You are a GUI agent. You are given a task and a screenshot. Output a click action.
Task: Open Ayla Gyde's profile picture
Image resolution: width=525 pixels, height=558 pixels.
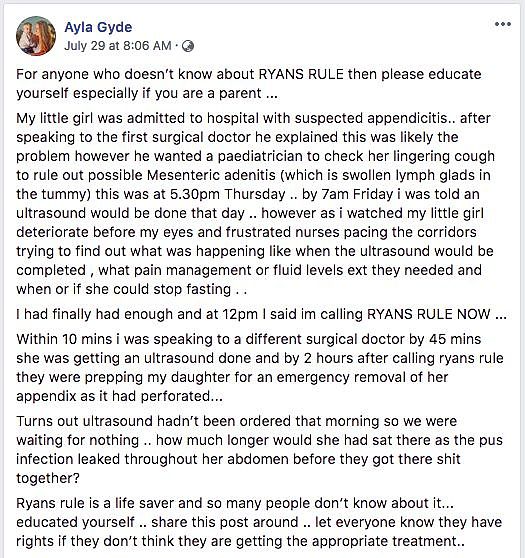pos(36,36)
